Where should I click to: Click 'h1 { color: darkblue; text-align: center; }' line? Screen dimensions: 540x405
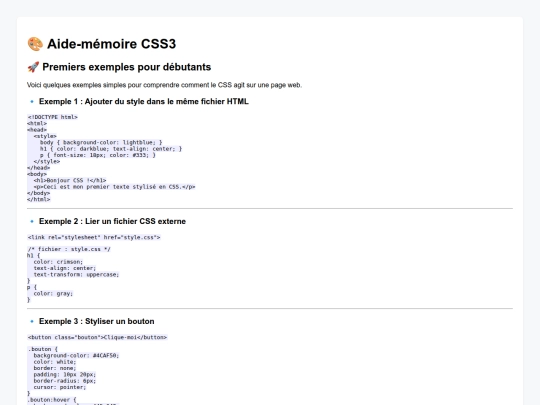(111, 149)
